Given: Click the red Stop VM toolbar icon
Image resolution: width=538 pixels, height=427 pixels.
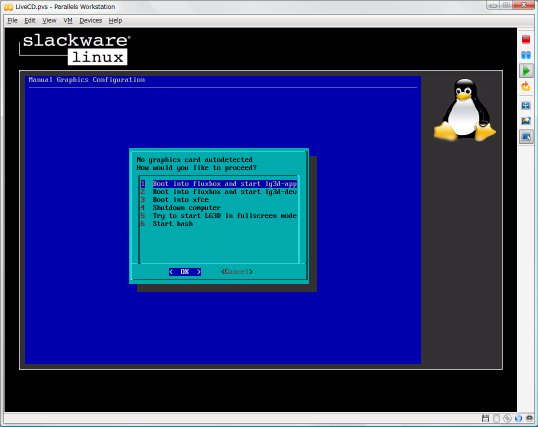Looking at the screenshot, I should coord(526,39).
